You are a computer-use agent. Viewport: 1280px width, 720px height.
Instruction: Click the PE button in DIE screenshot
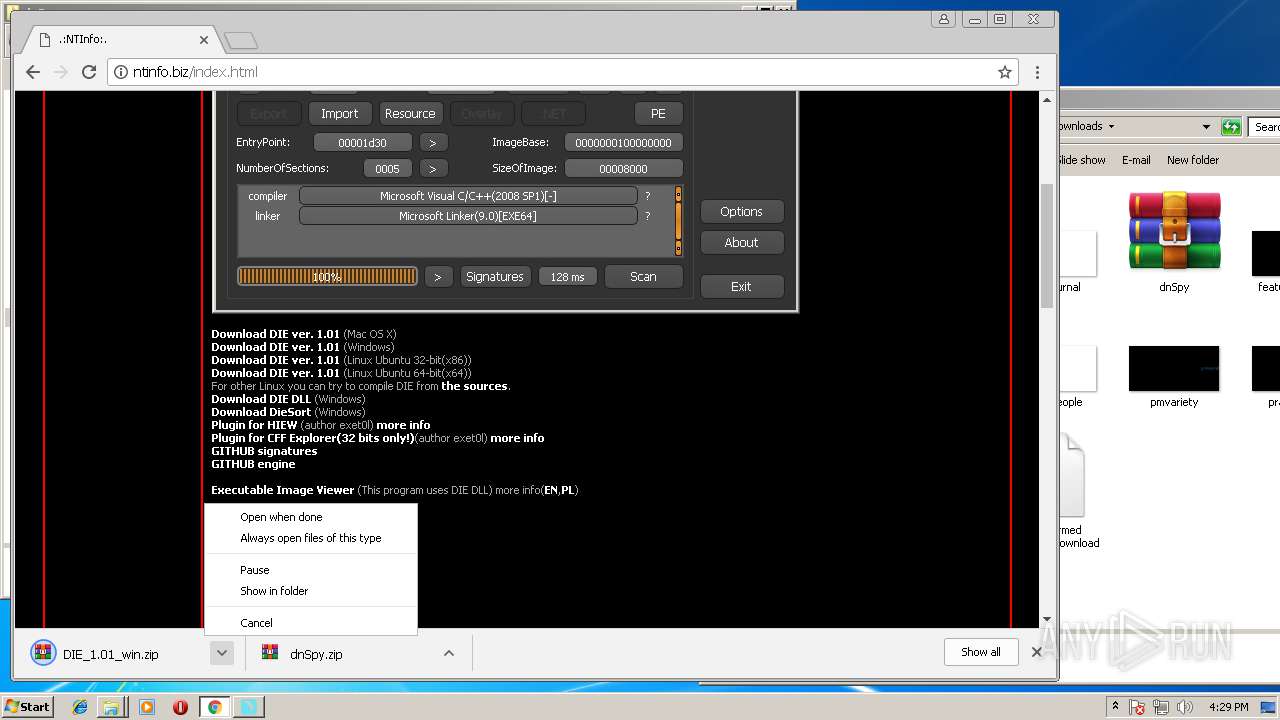[658, 113]
